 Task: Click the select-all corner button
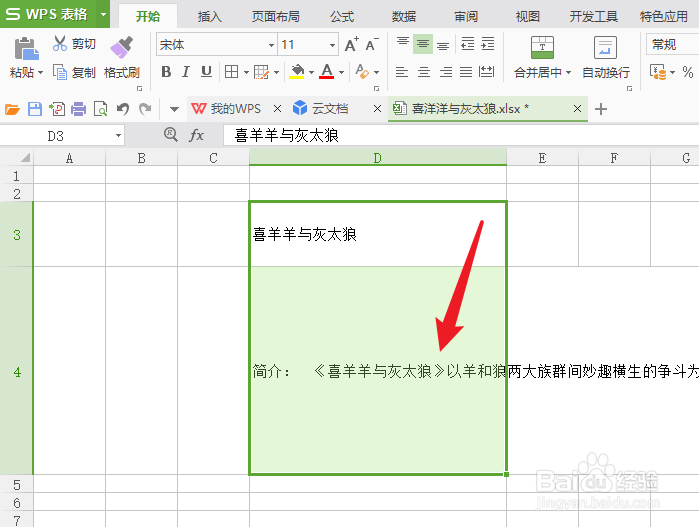click(x=16, y=158)
